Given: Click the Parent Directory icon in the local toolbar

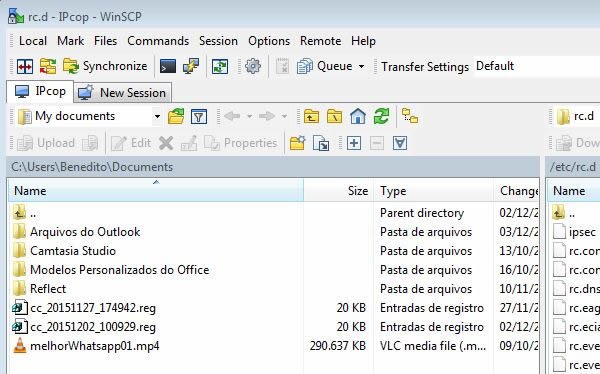Looking at the screenshot, I should click(311, 116).
